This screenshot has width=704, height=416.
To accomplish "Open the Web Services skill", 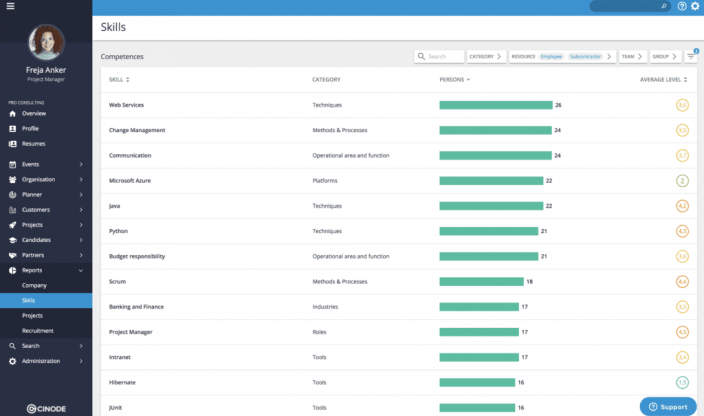I will (x=128, y=105).
